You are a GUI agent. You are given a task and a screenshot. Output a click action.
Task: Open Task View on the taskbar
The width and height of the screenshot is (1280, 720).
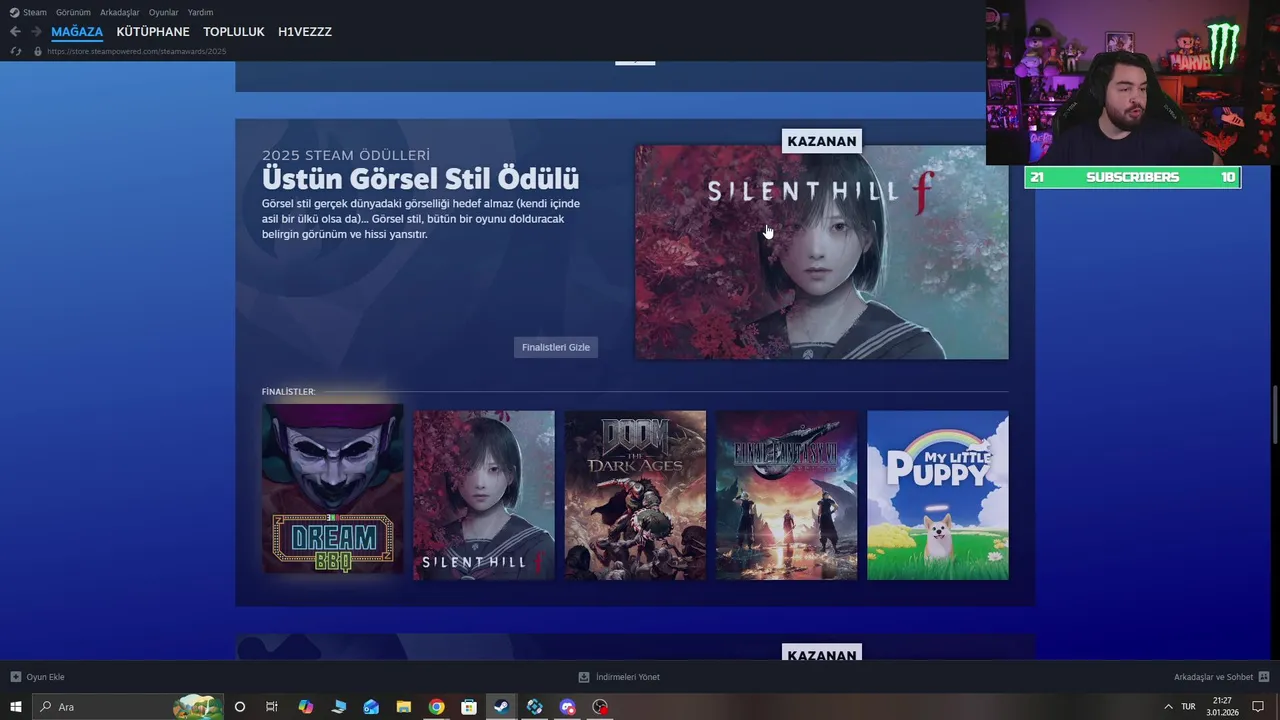(272, 707)
